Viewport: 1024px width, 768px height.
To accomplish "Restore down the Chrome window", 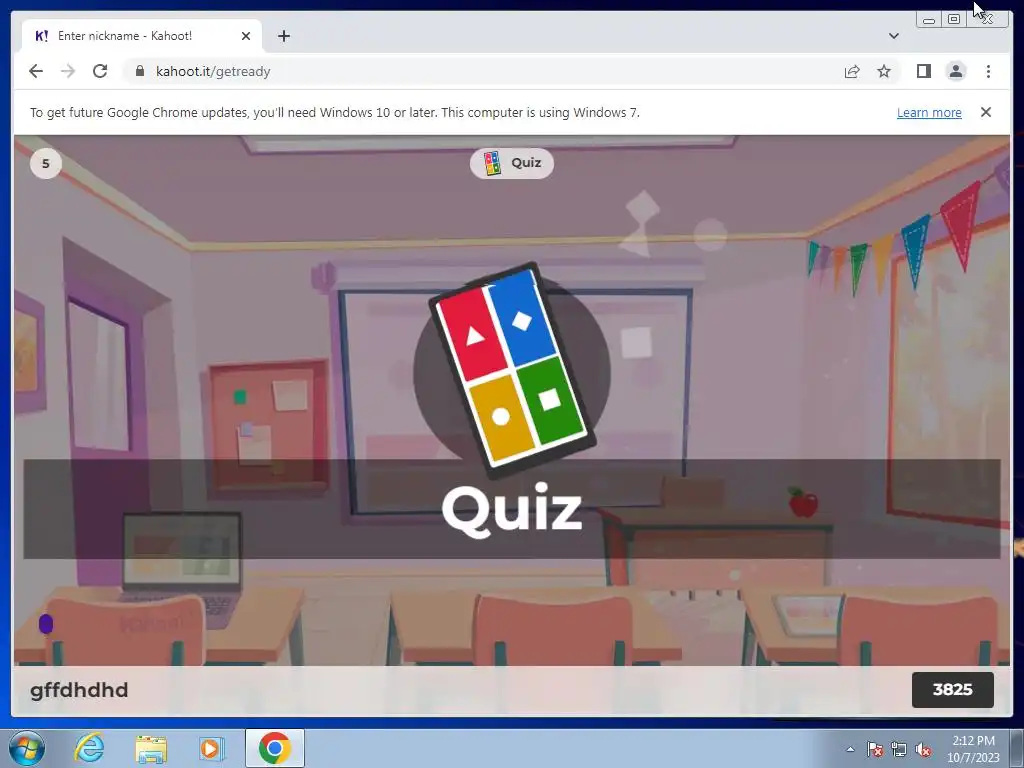I will 953,20.
